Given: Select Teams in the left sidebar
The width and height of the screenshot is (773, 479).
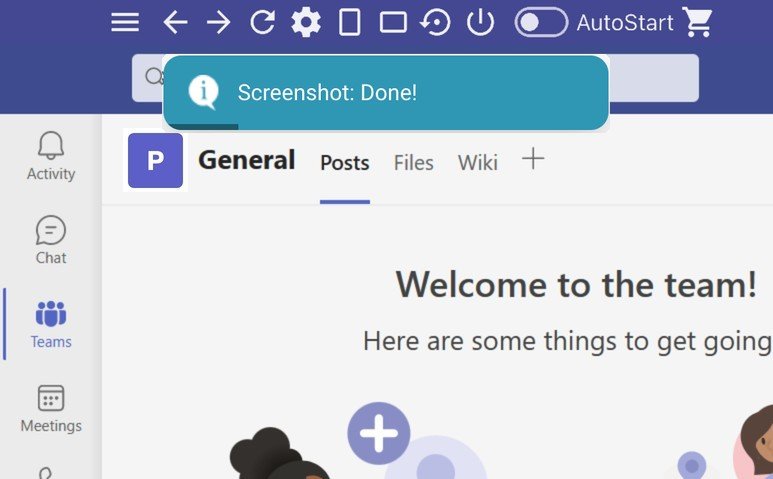Looking at the screenshot, I should point(51,324).
